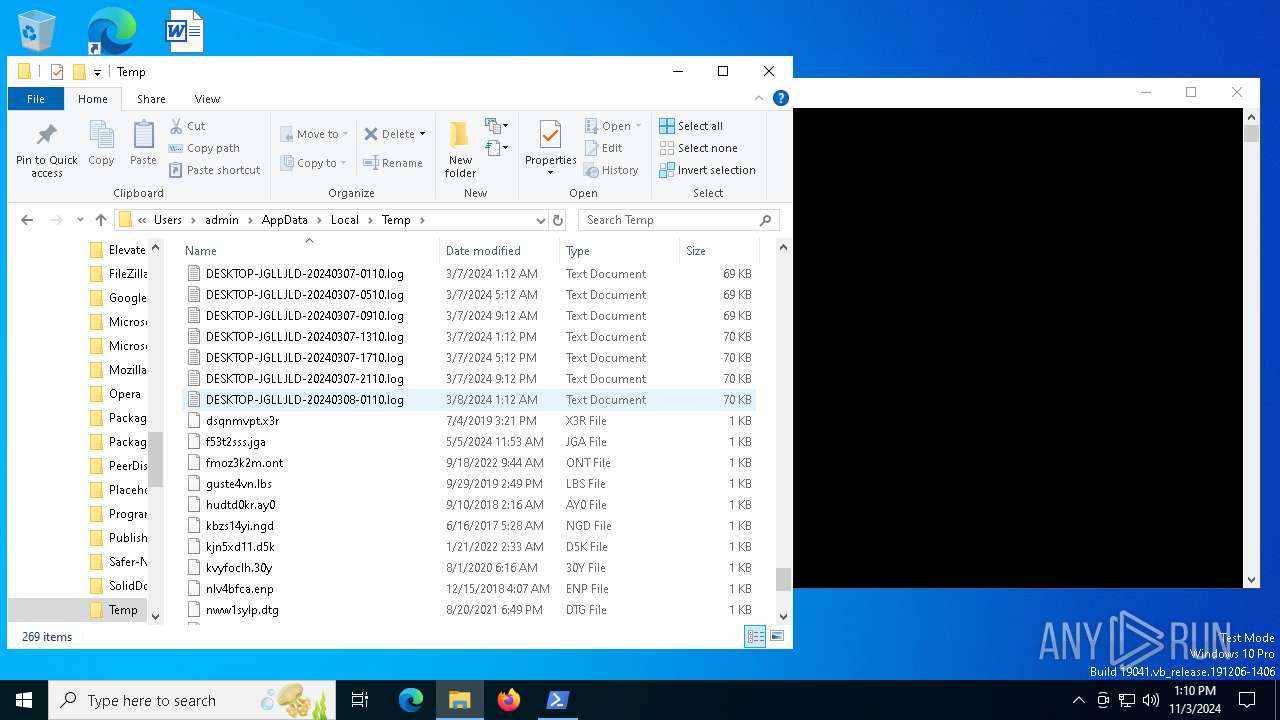Open PowerShell from the taskbar
The image size is (1280, 720).
click(558, 700)
